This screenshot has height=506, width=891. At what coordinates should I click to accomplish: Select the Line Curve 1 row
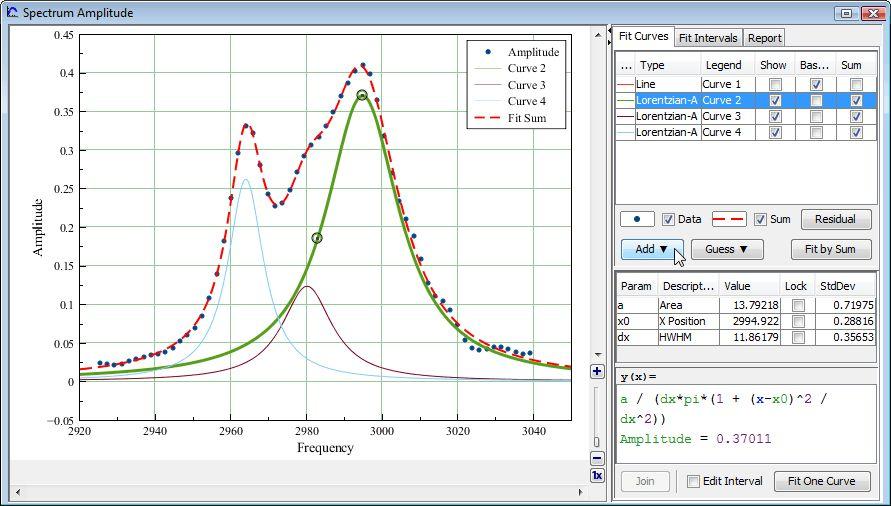tap(746, 84)
